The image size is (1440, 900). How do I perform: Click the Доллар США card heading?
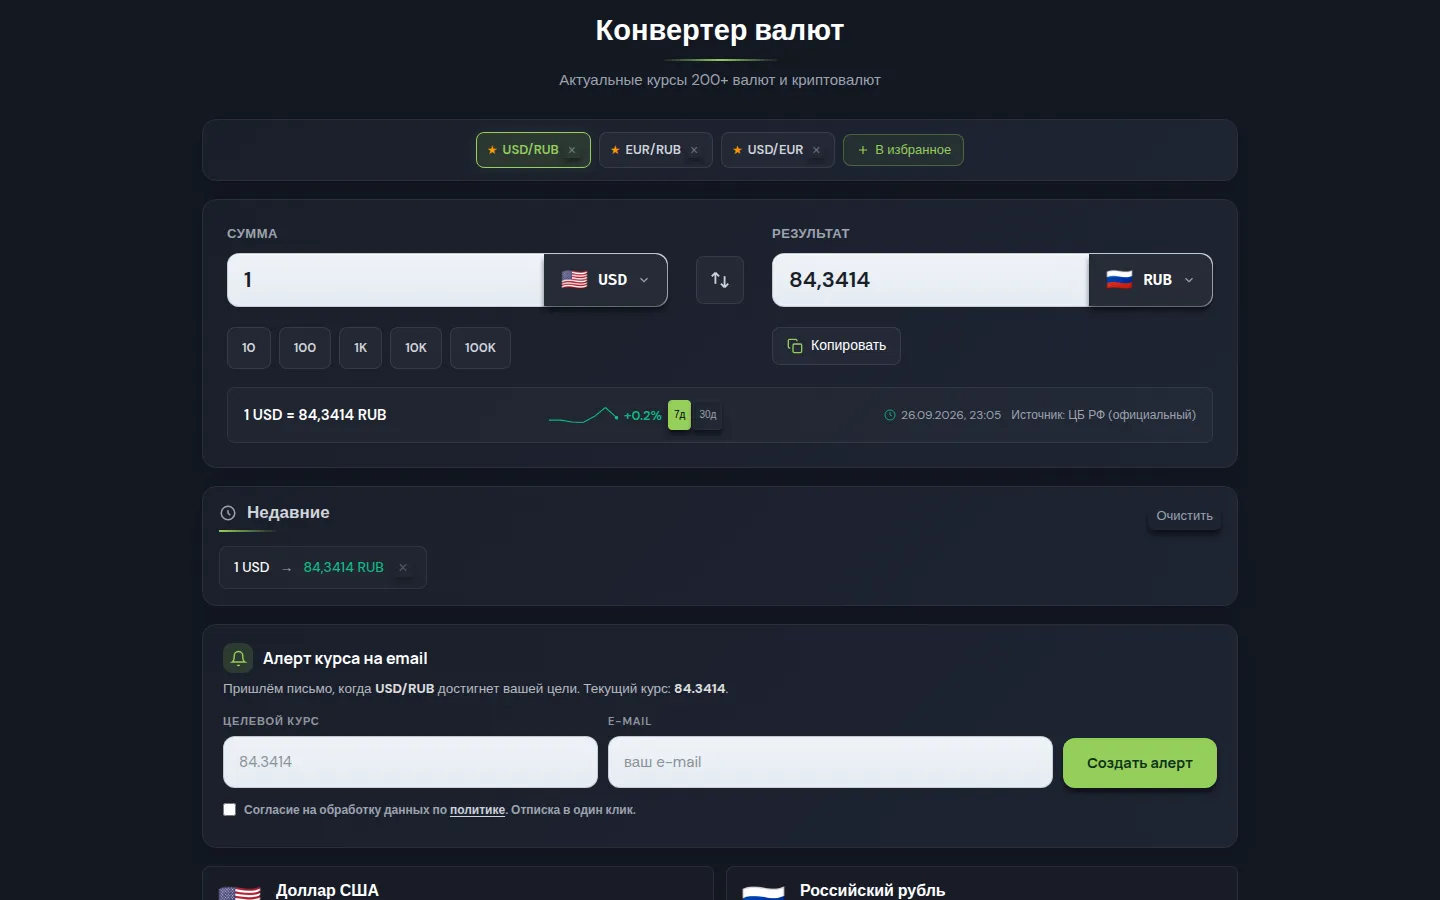327,890
